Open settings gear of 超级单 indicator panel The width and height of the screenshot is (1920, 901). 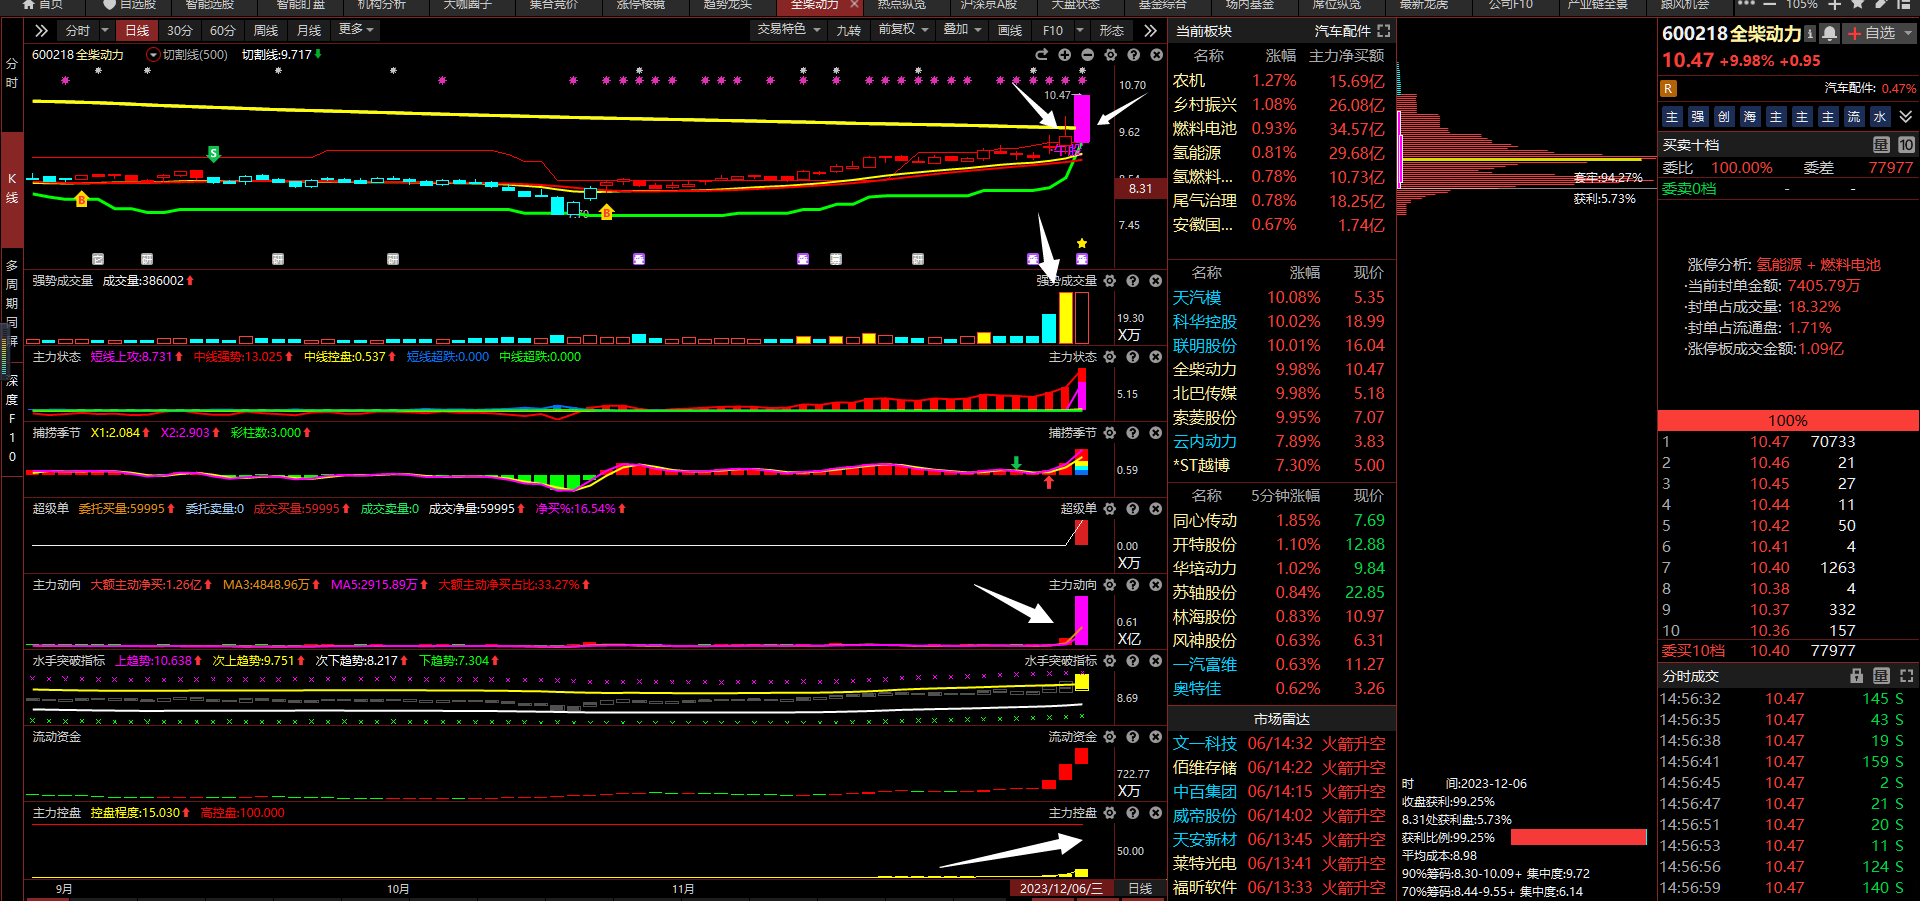pyautogui.click(x=1110, y=509)
